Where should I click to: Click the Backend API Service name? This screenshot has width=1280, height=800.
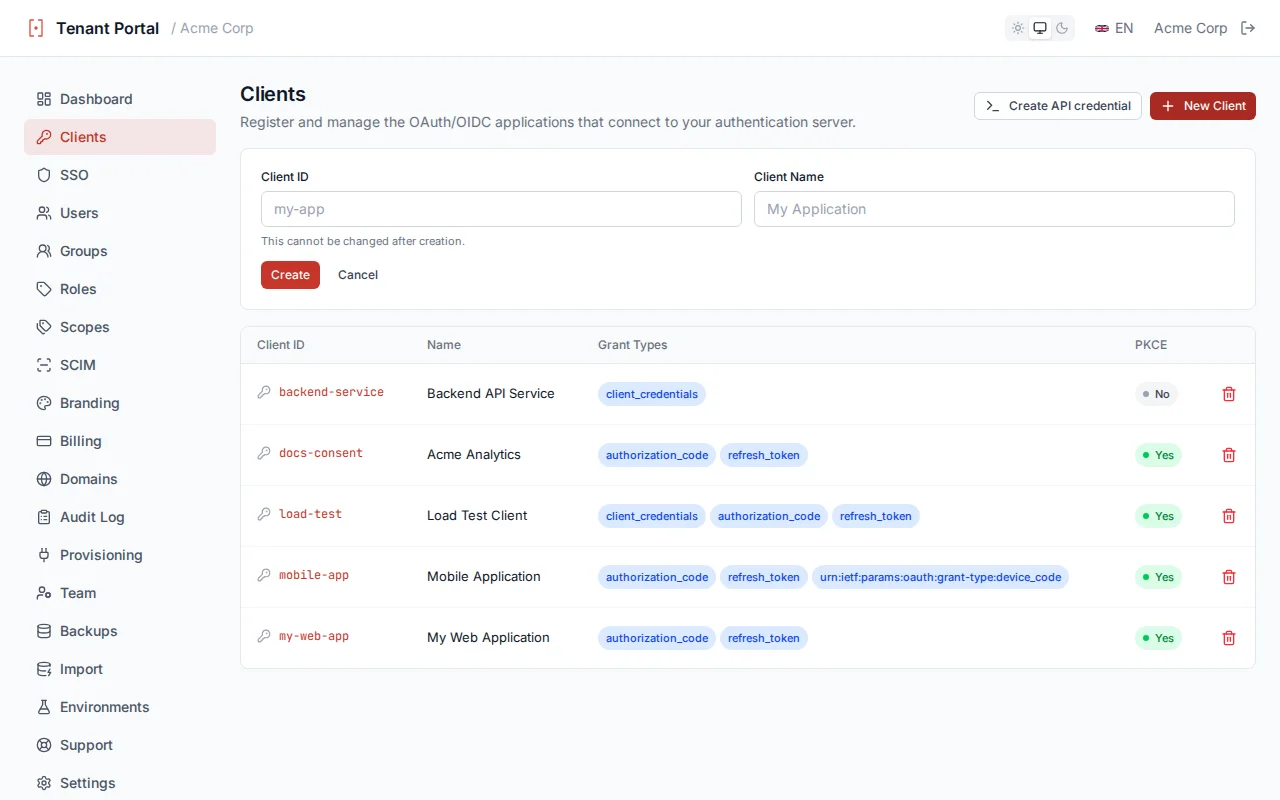click(491, 394)
